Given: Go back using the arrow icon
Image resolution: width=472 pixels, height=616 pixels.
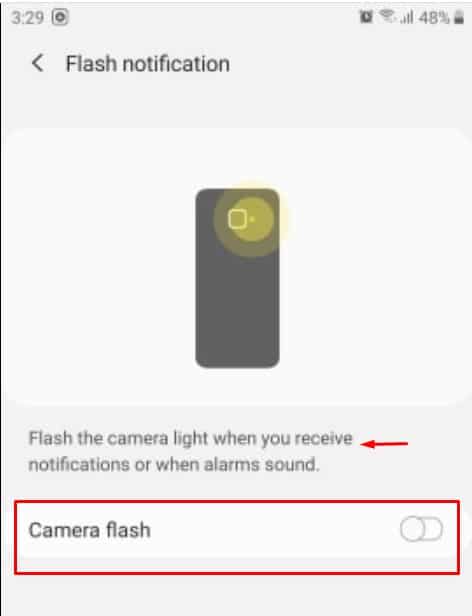Looking at the screenshot, I should point(38,63).
